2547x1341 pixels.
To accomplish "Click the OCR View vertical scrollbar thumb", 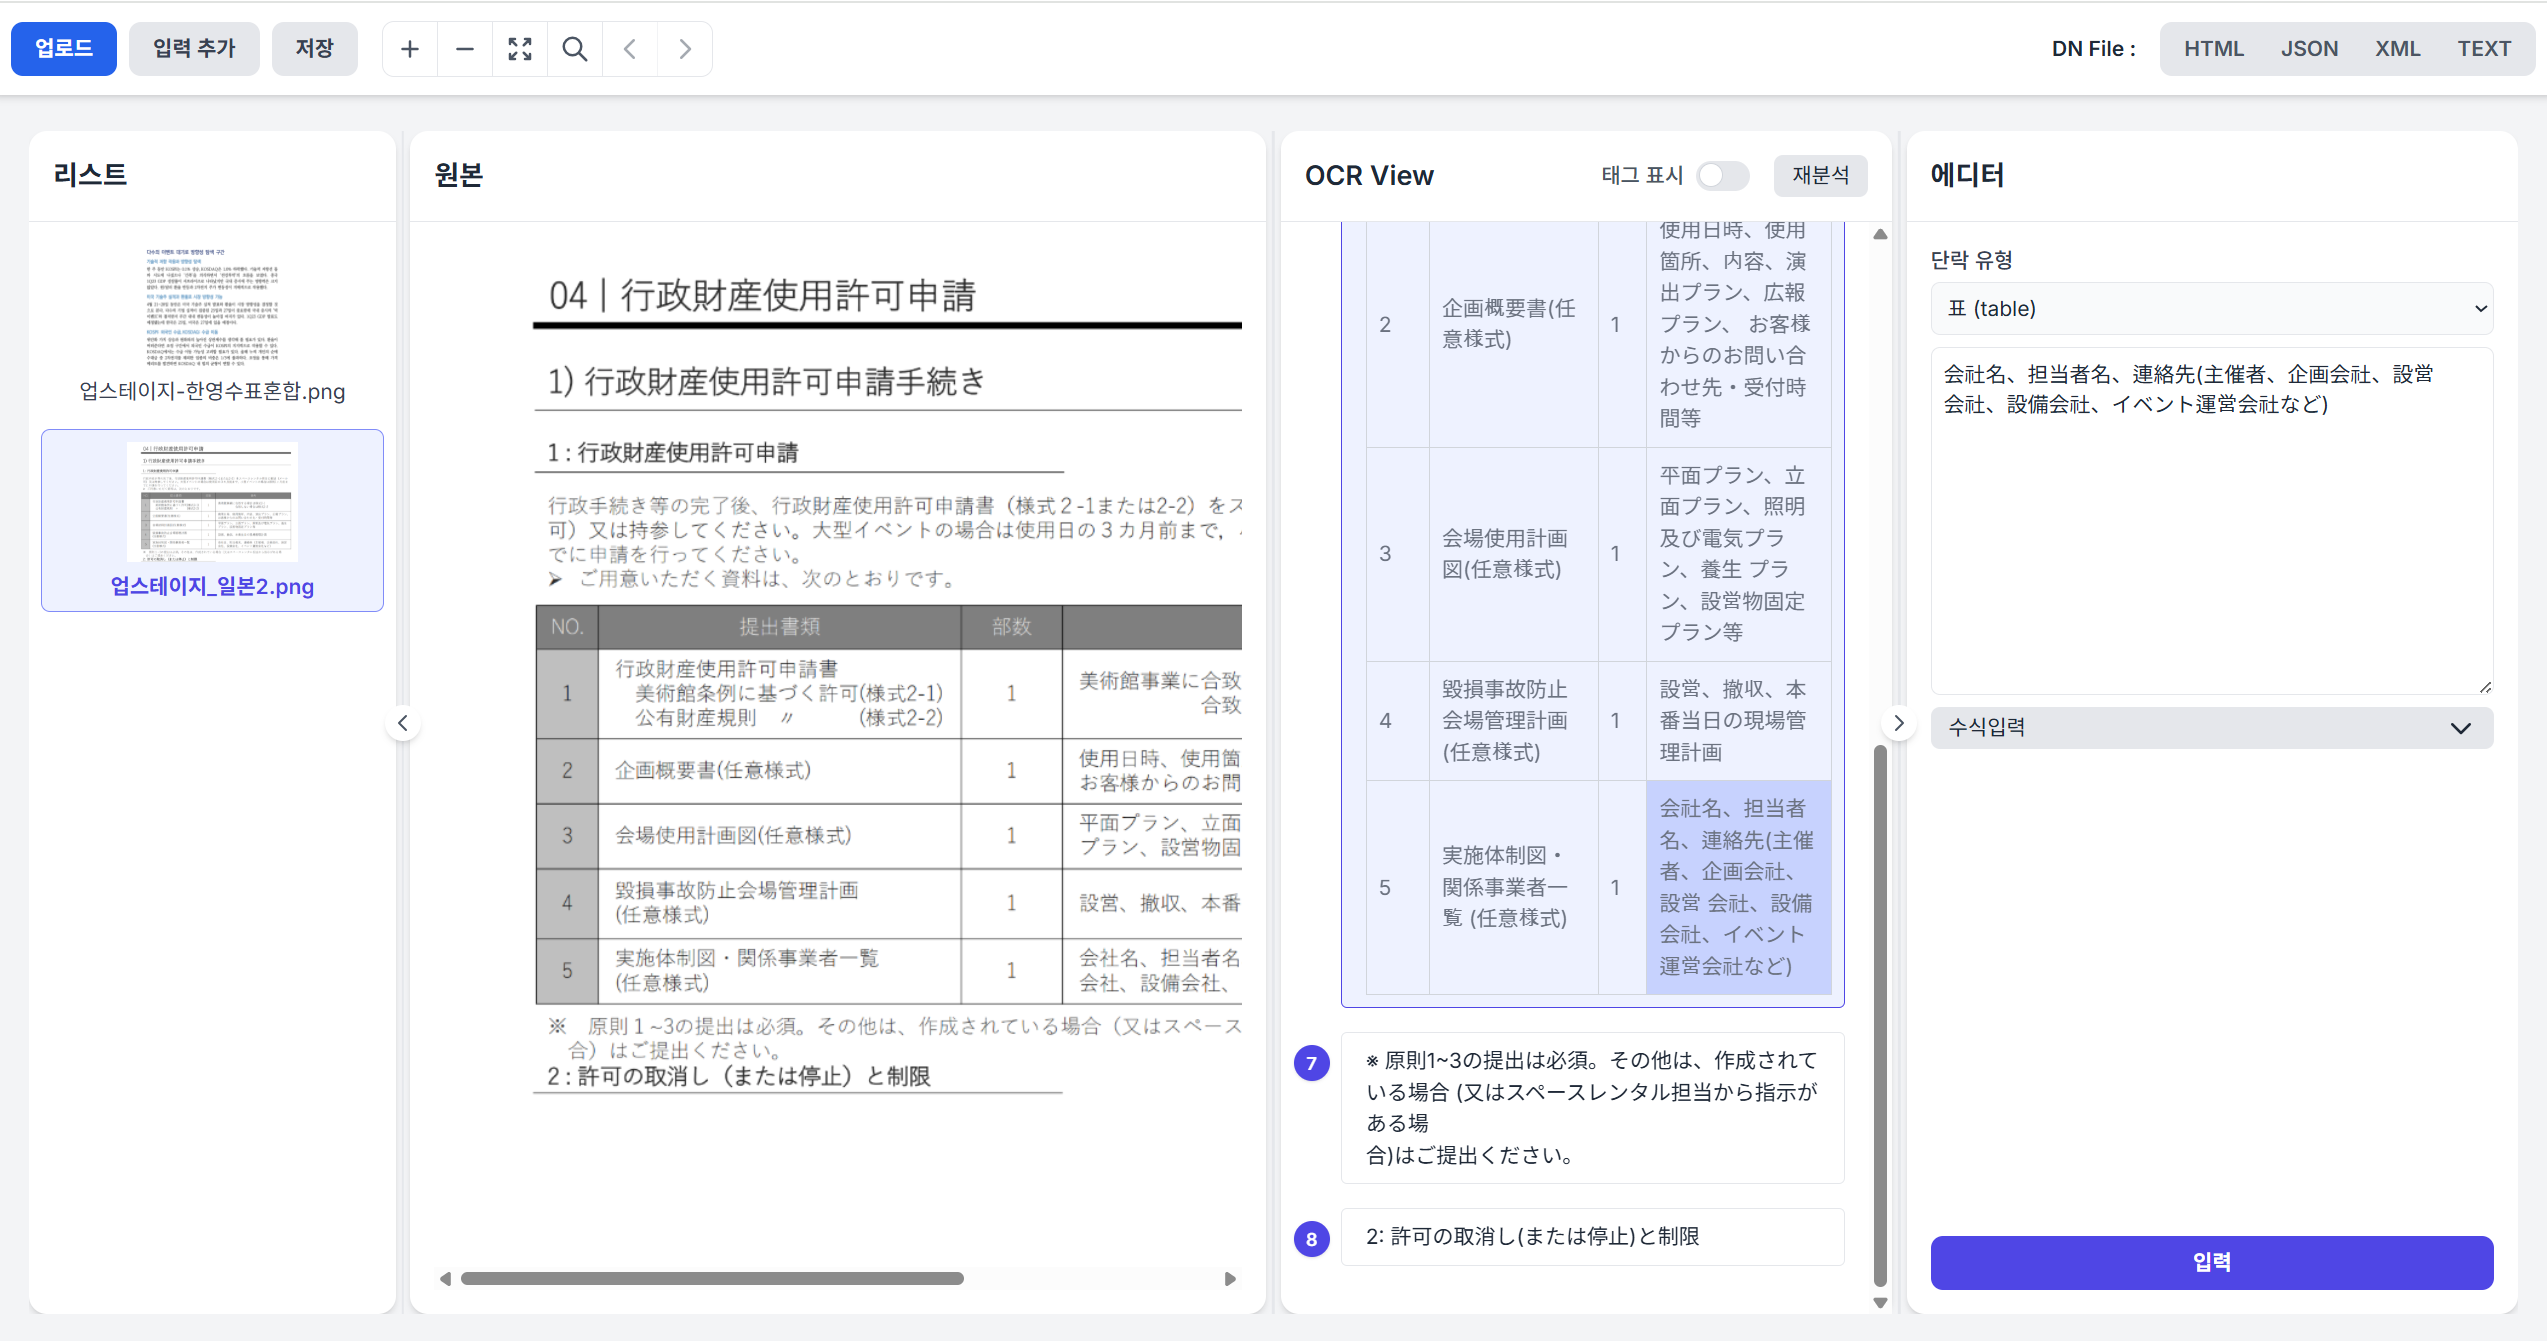I will [x=1880, y=1014].
